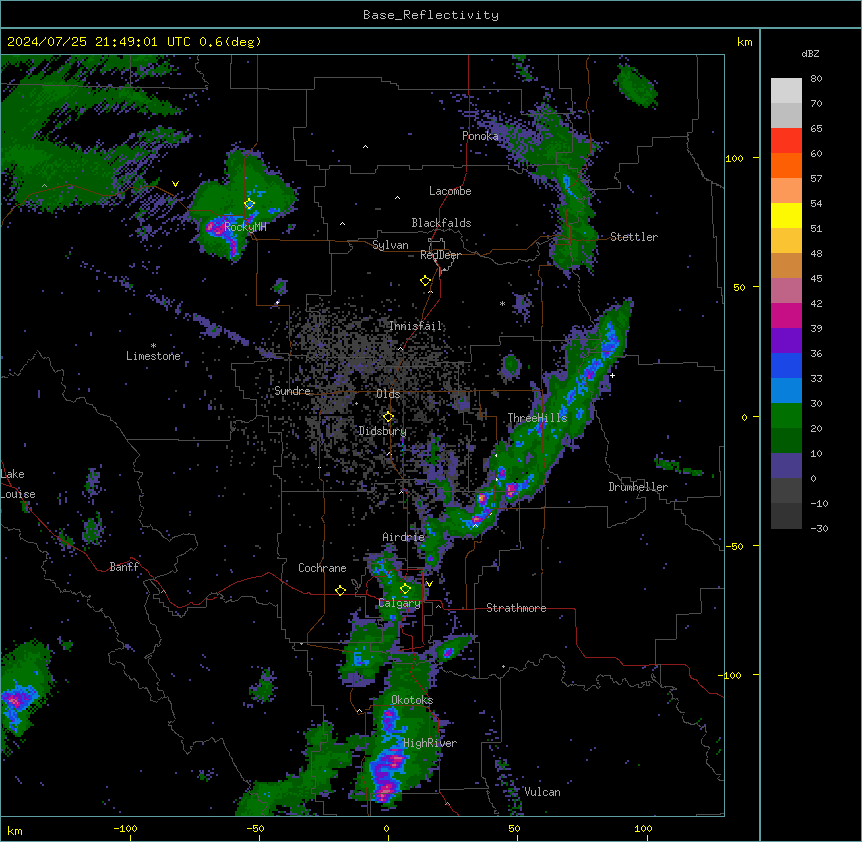Click the -100 tick on bottom axis

125,828
